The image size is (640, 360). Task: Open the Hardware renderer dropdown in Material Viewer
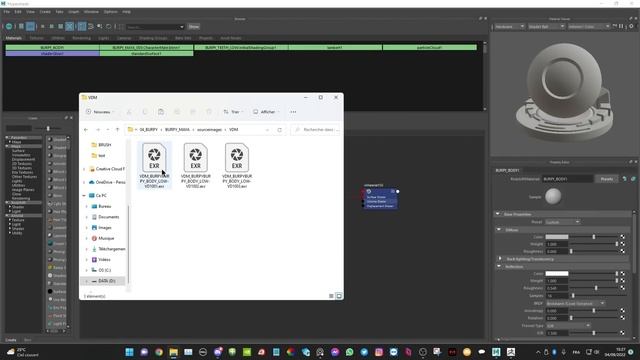pos(509,27)
